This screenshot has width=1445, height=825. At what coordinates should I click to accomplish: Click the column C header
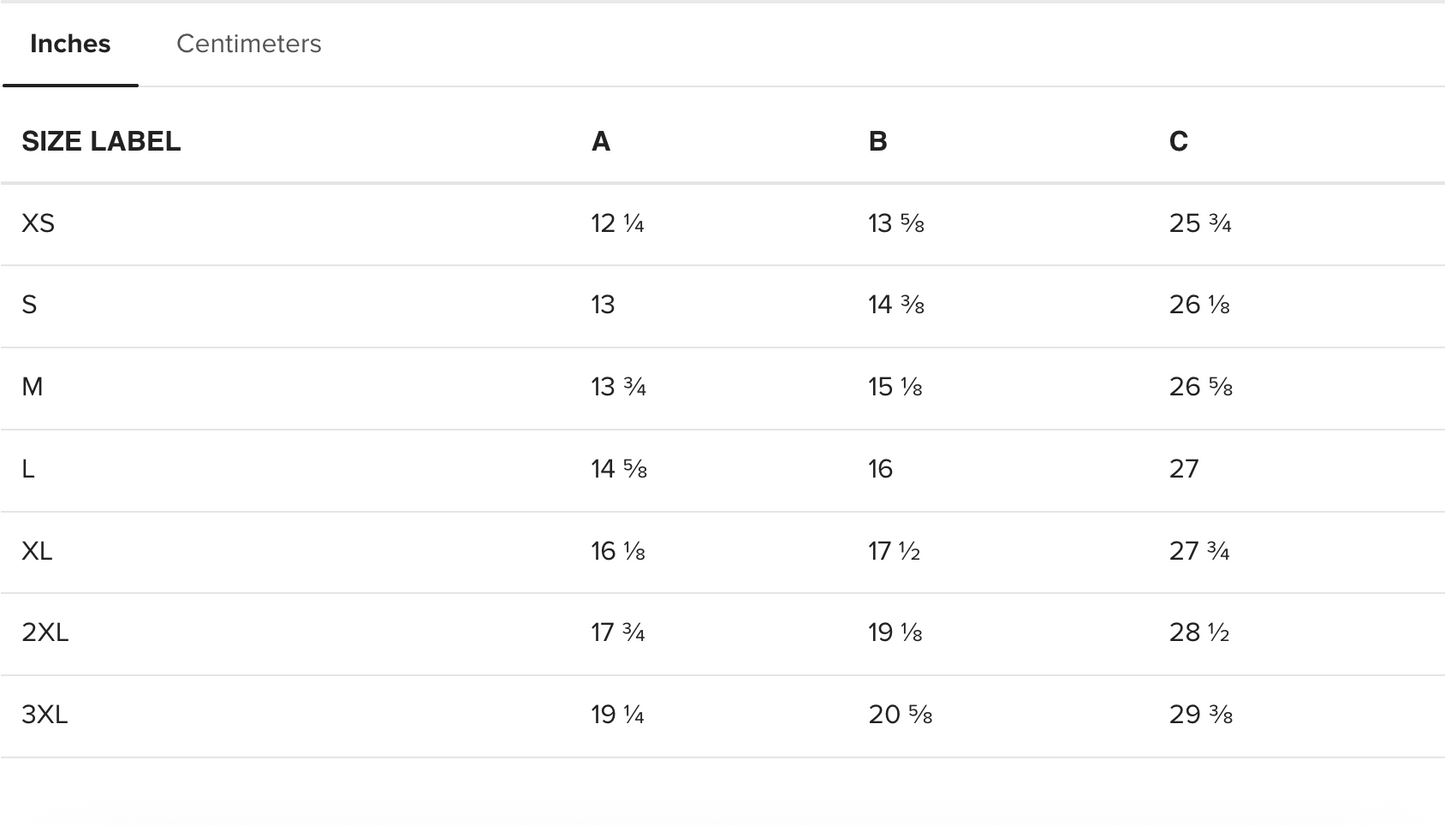tap(1178, 142)
